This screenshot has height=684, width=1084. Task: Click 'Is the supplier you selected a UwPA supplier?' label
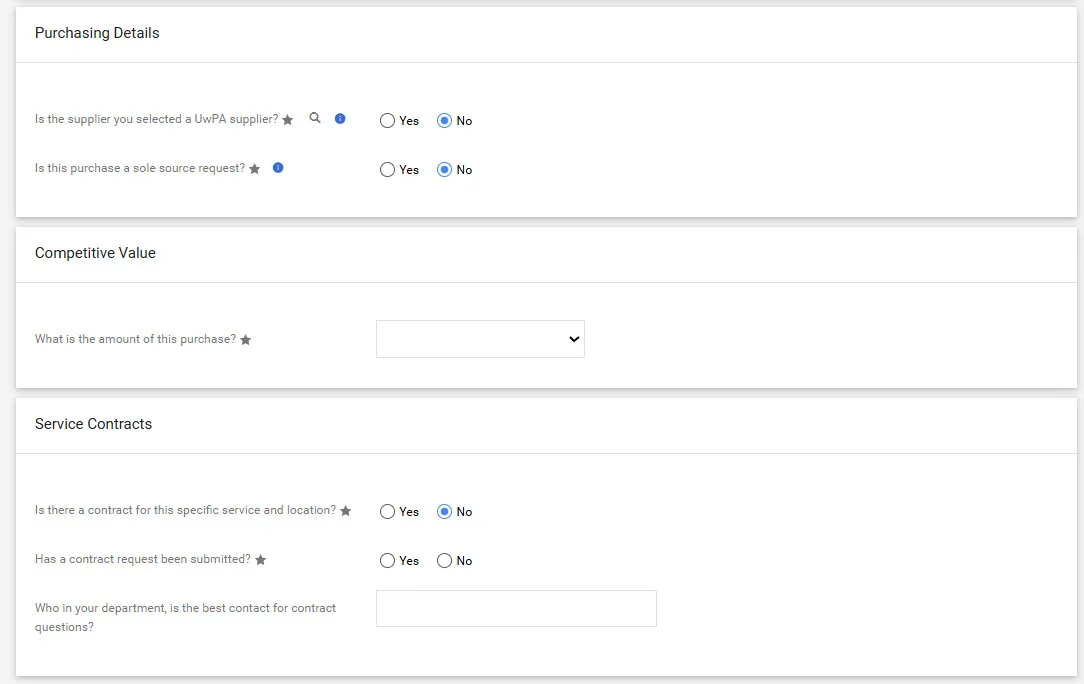point(156,119)
